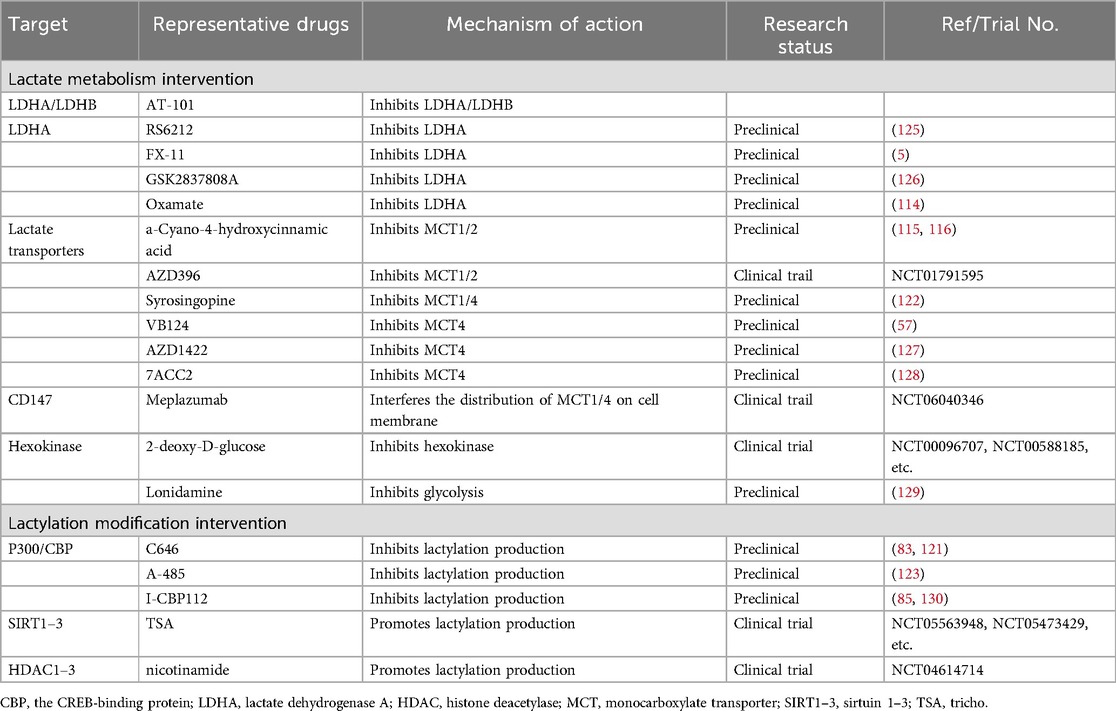
Task: Select the Ref/Trial No. column header
Action: coord(999,31)
